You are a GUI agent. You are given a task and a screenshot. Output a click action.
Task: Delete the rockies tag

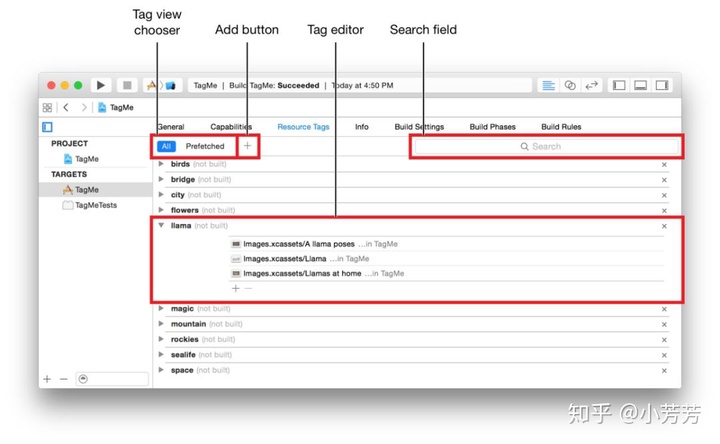(664, 340)
